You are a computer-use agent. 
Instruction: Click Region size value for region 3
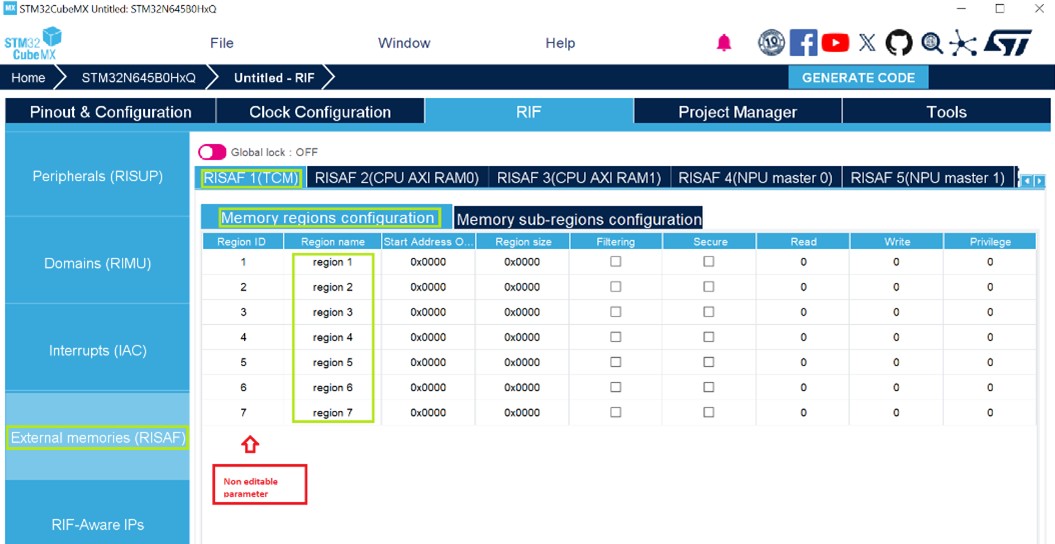pyautogui.click(x=522, y=312)
